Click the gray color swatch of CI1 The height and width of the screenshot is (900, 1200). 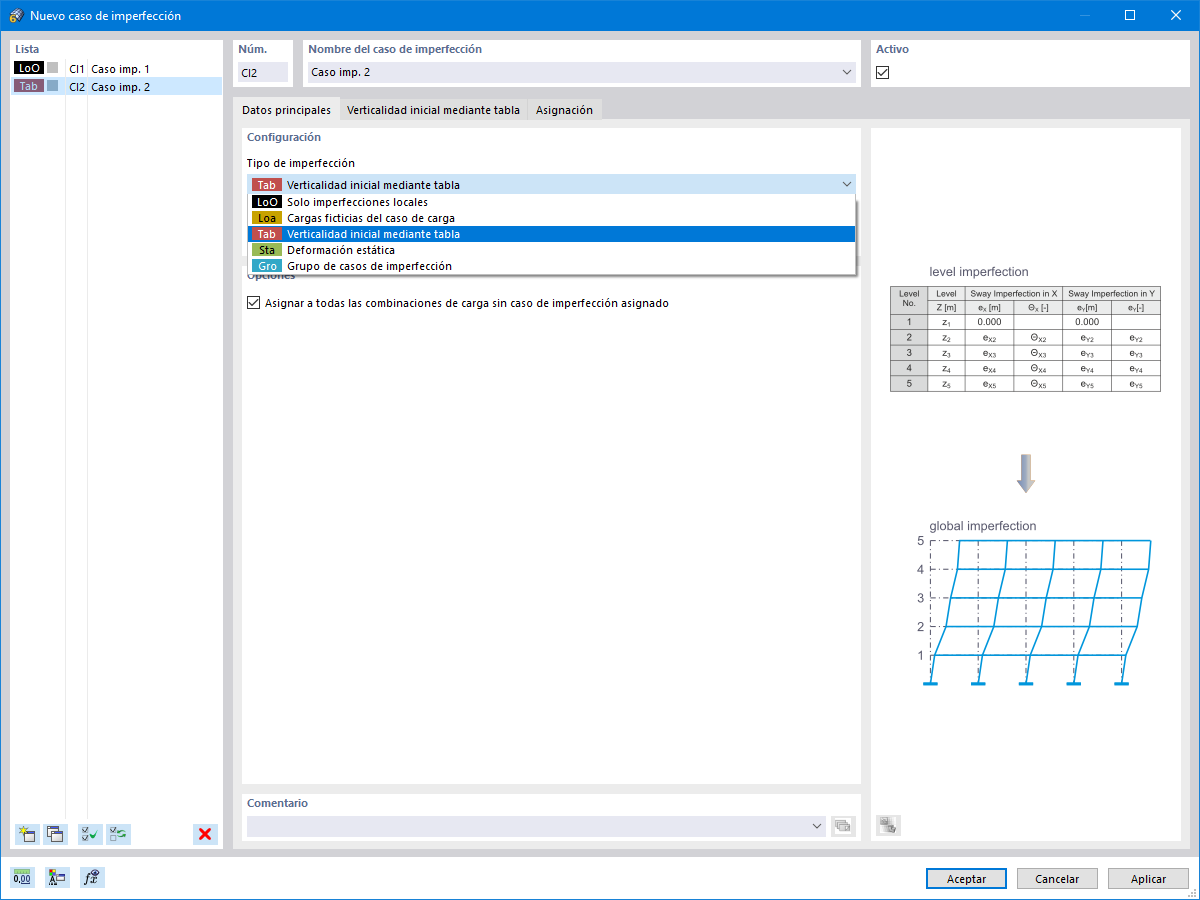click(53, 68)
